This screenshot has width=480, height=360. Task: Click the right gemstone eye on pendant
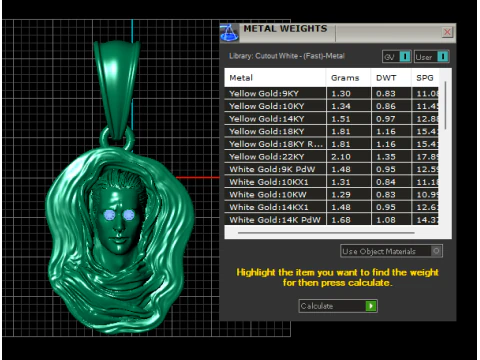pos(129,215)
